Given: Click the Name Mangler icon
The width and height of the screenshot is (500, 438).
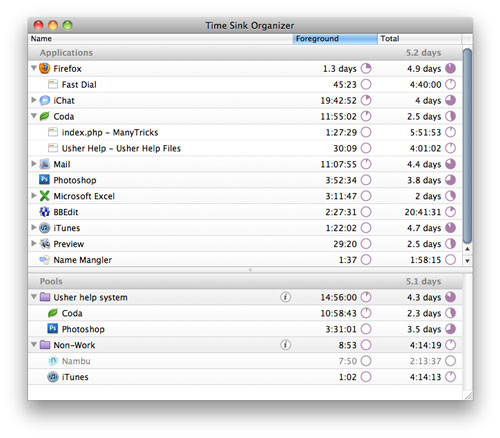Looking at the screenshot, I should (x=44, y=260).
